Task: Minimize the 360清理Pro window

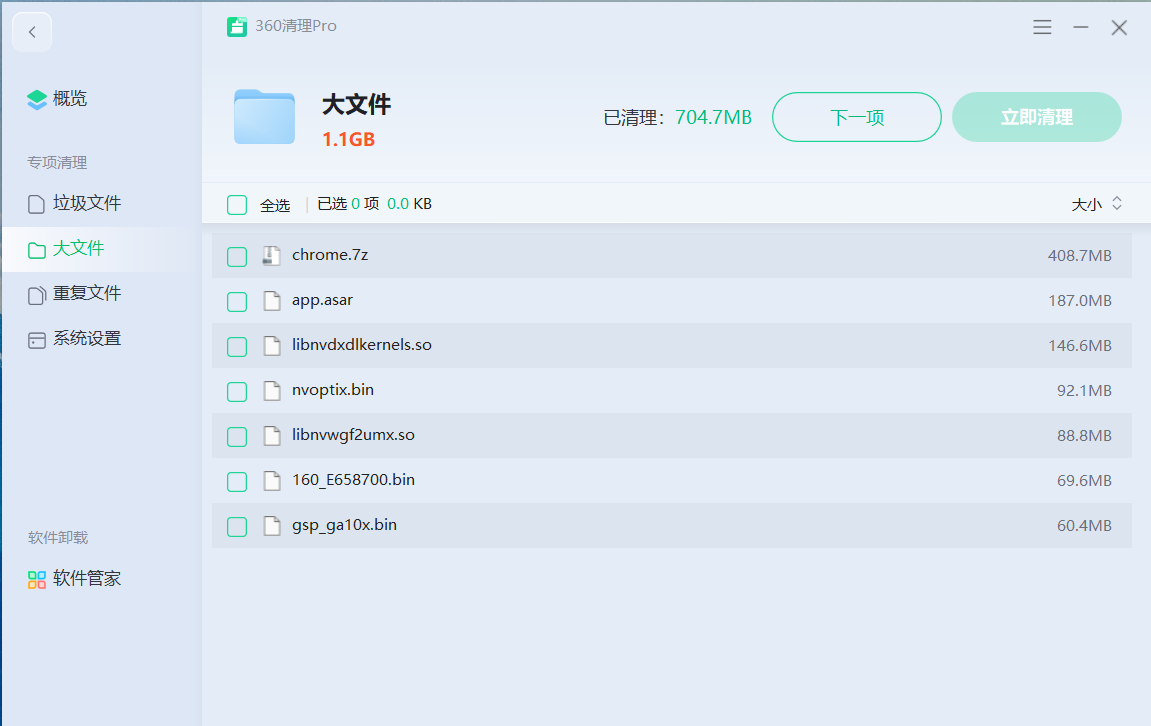Action: tap(1081, 28)
